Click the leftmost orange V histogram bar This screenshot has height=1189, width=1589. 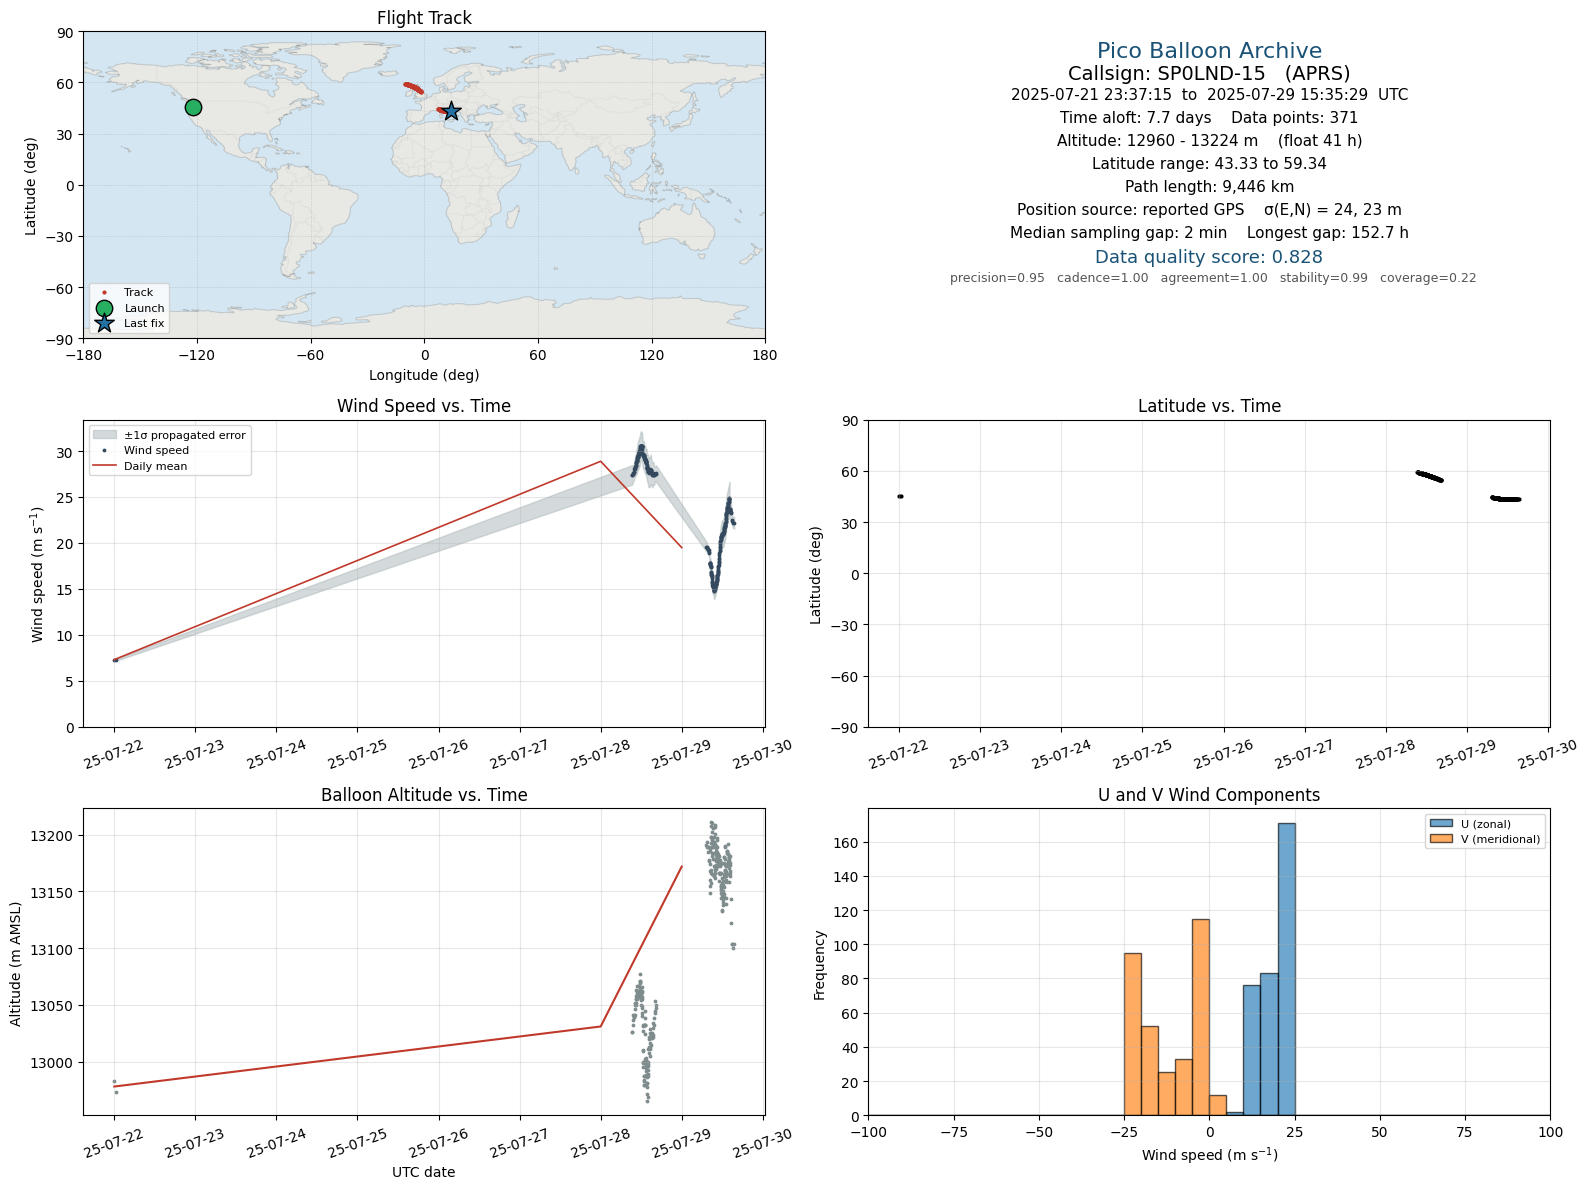[1133, 1034]
